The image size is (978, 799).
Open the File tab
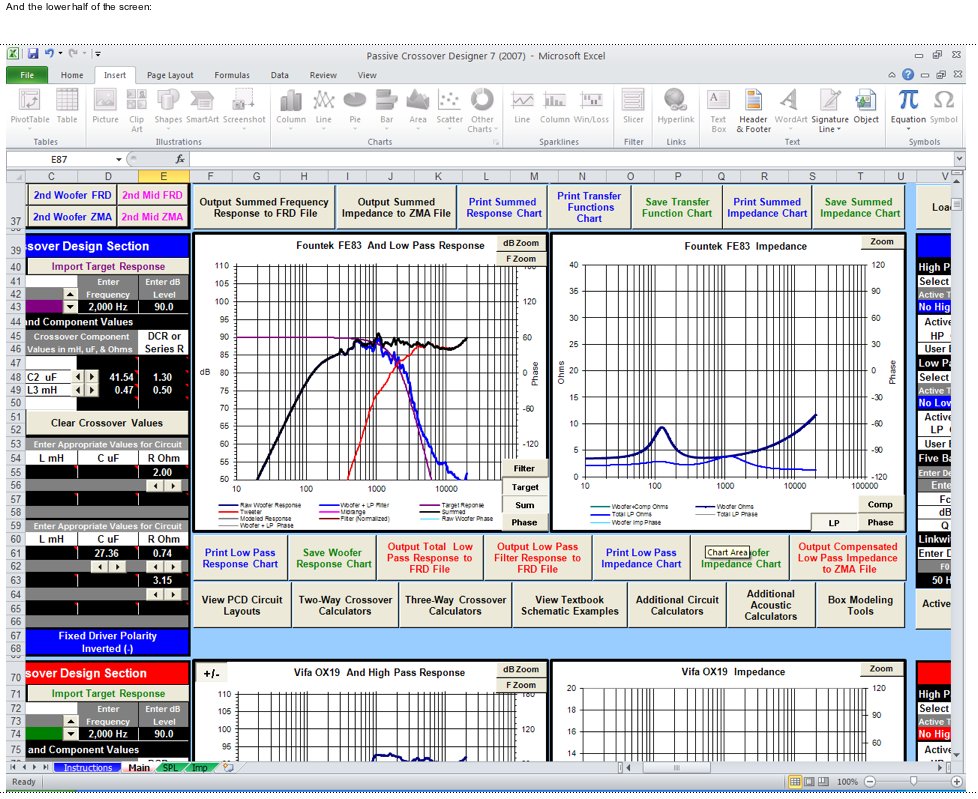27,75
